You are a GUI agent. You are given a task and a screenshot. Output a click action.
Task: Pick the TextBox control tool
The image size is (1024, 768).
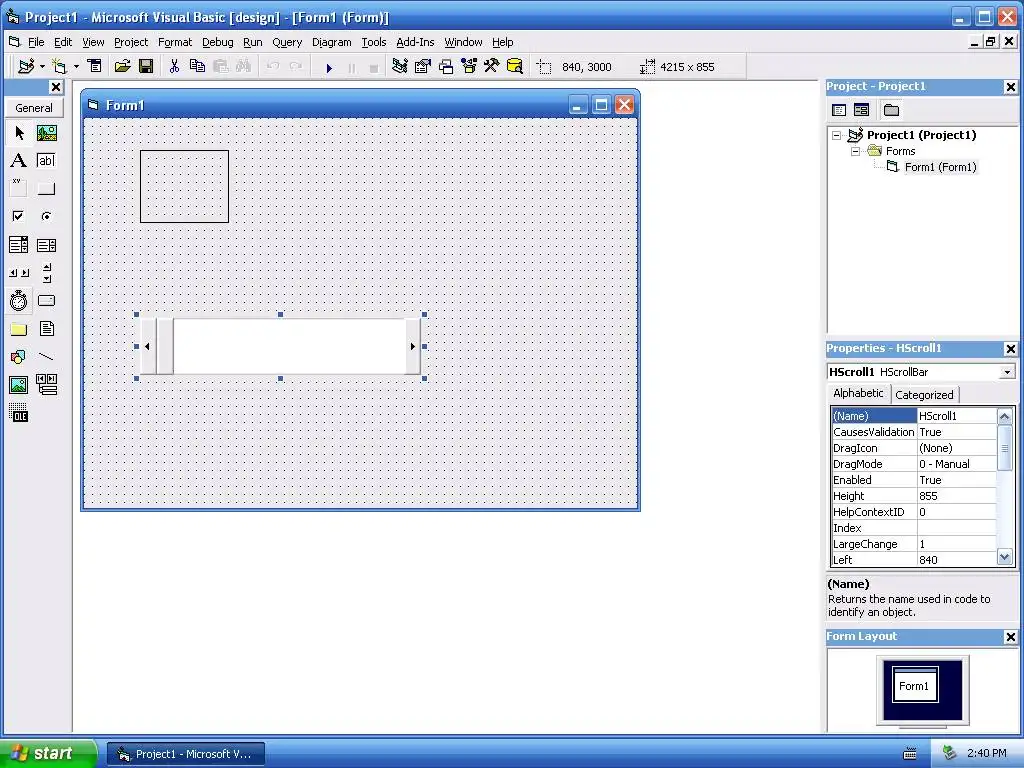(46, 161)
